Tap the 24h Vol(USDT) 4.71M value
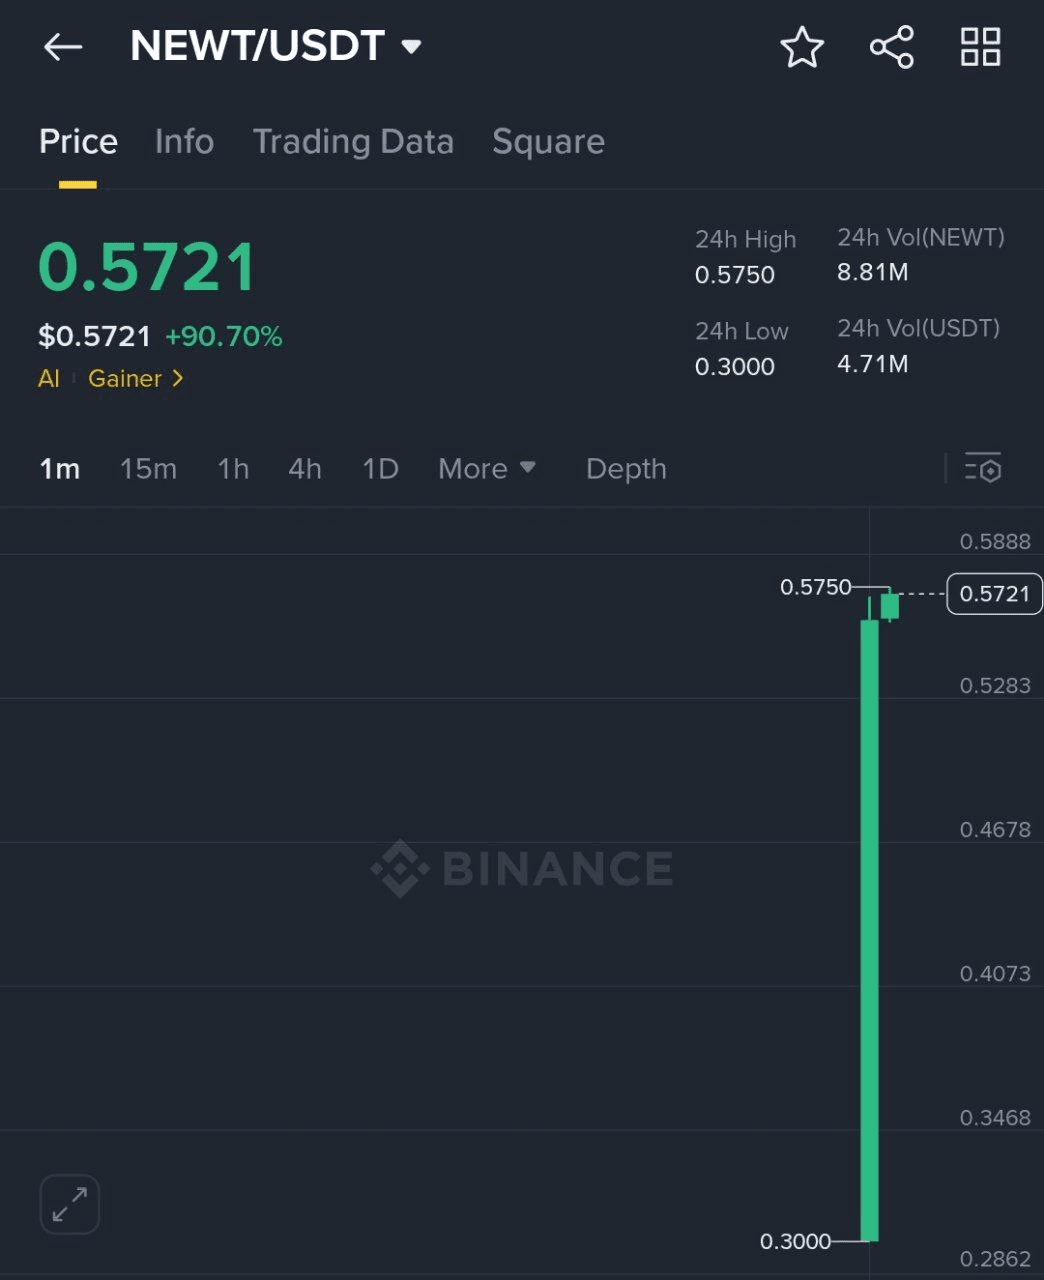The width and height of the screenshot is (1044, 1280). 873,363
